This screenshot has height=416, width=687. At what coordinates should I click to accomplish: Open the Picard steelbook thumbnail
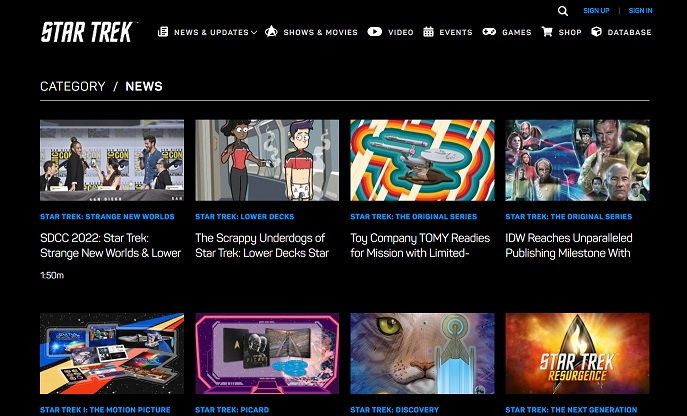click(267, 353)
